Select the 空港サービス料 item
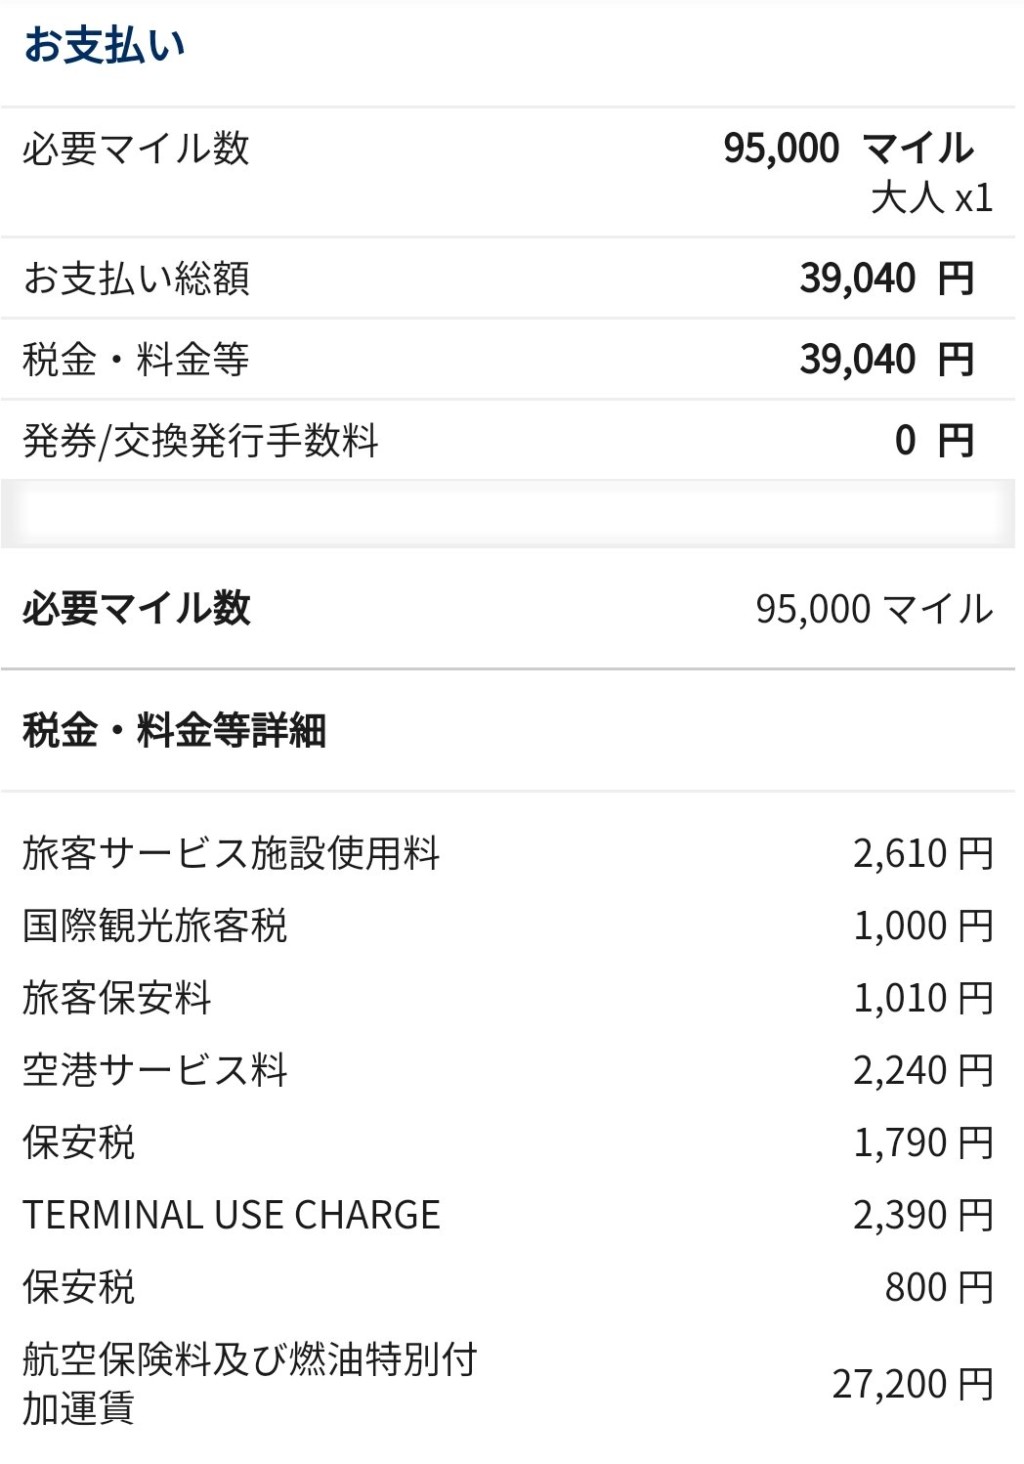Screen dimensions: 1024x1464 [x=155, y=1071]
